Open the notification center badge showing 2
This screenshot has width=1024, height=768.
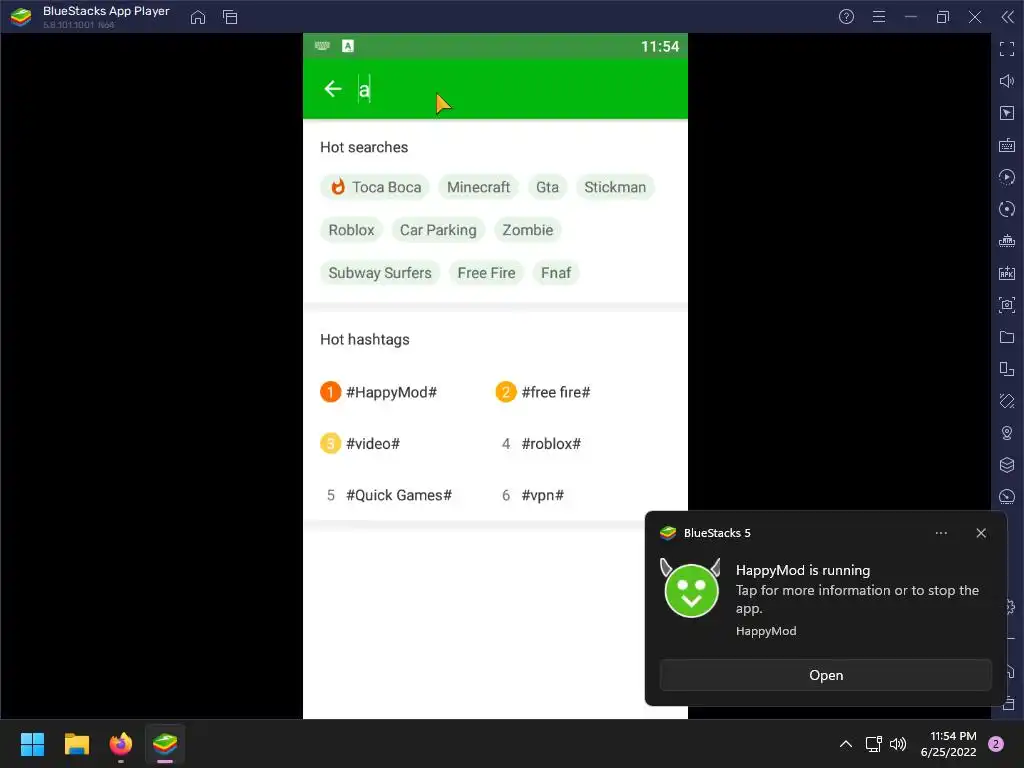(x=996, y=744)
